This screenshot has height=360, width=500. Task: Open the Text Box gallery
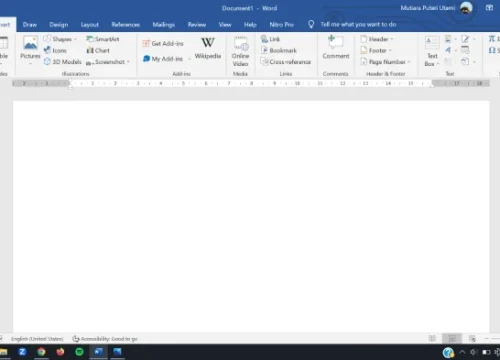click(432, 52)
